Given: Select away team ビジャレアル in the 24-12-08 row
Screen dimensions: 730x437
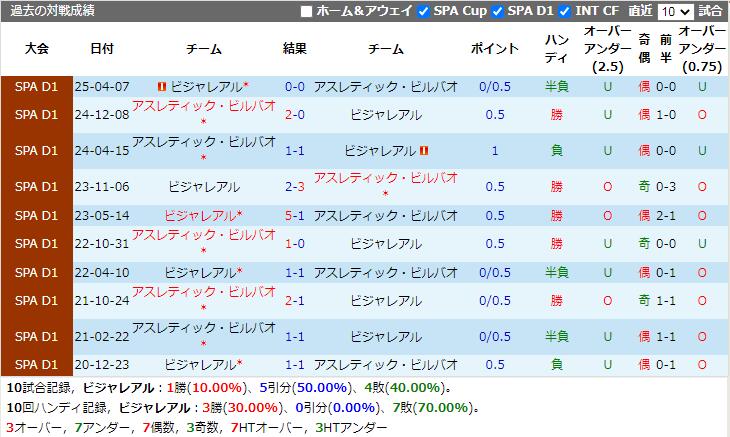Looking at the screenshot, I should (385, 114).
